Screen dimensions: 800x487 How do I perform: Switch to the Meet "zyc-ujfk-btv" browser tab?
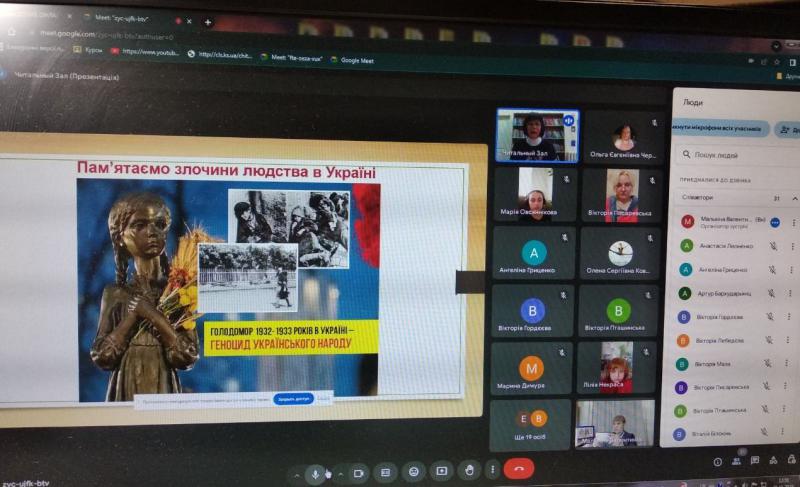tap(122, 18)
